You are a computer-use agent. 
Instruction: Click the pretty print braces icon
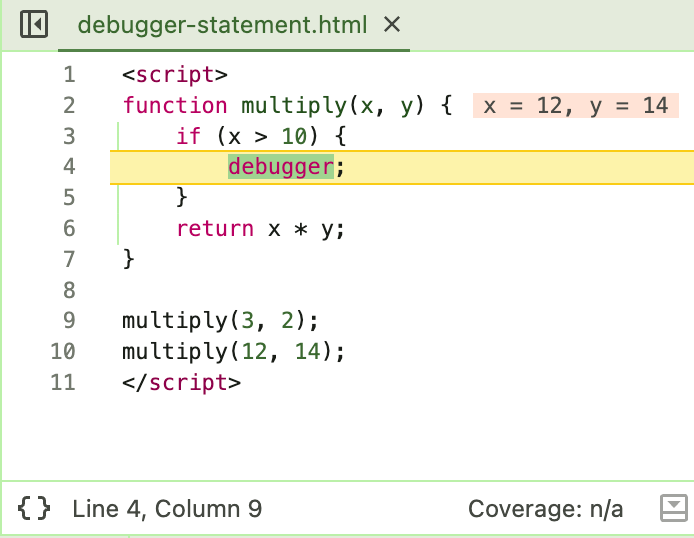point(34,508)
